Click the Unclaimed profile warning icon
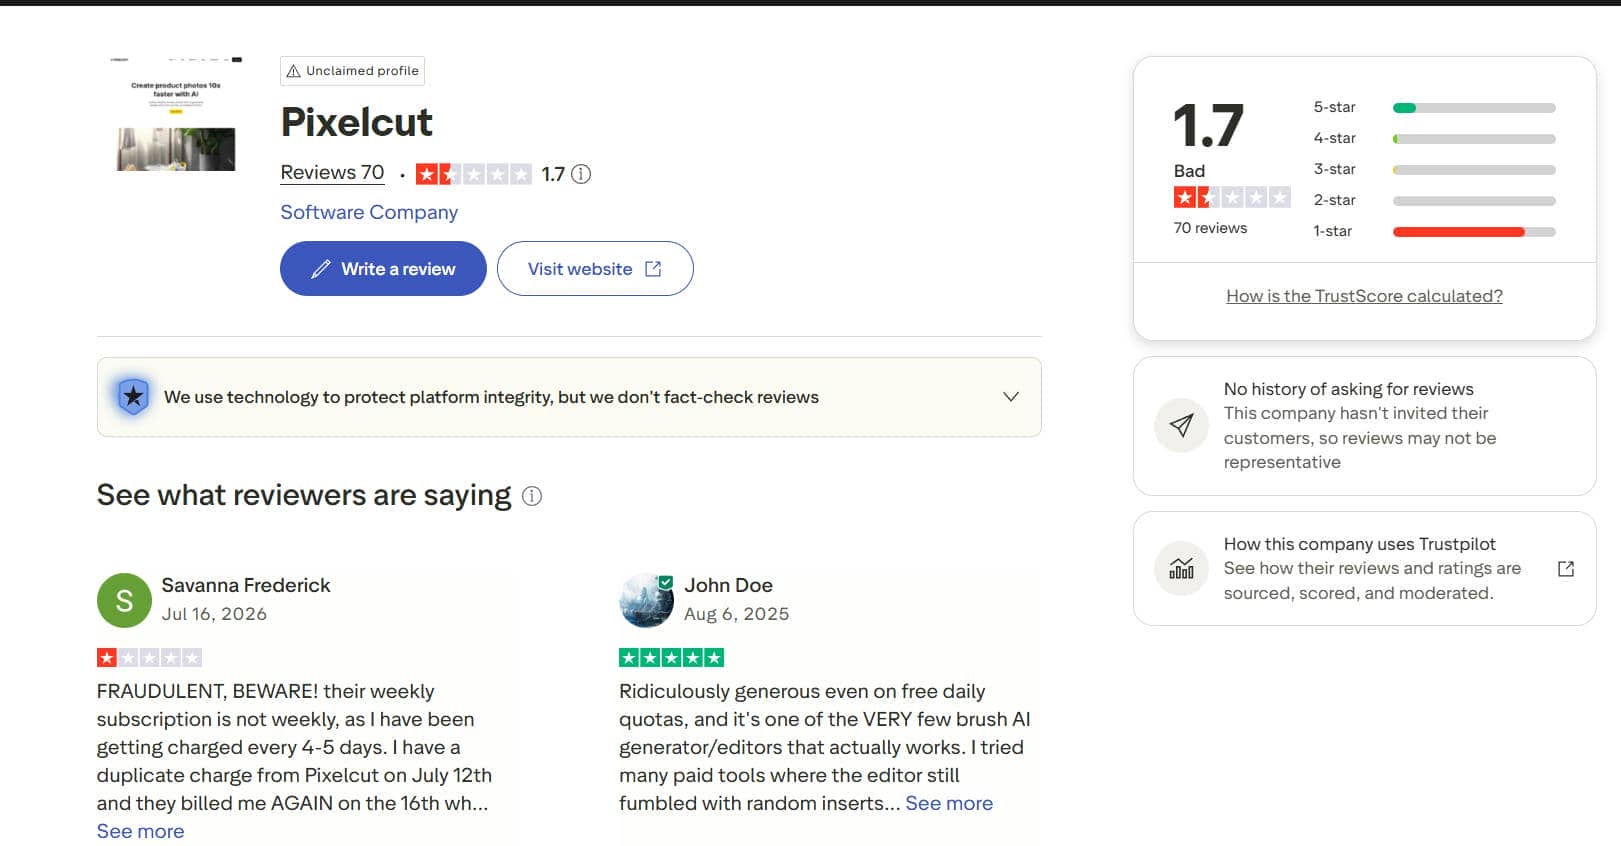The width and height of the screenshot is (1621, 846). pos(293,71)
